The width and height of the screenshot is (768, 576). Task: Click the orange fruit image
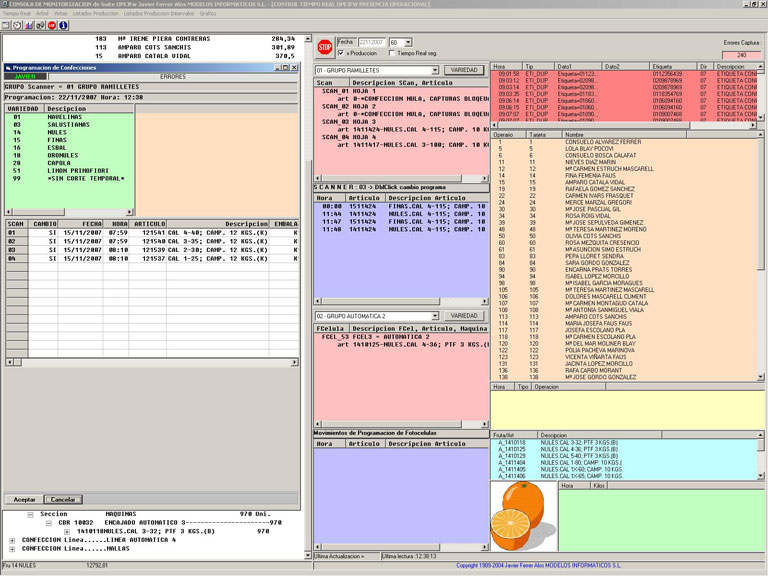pos(524,516)
